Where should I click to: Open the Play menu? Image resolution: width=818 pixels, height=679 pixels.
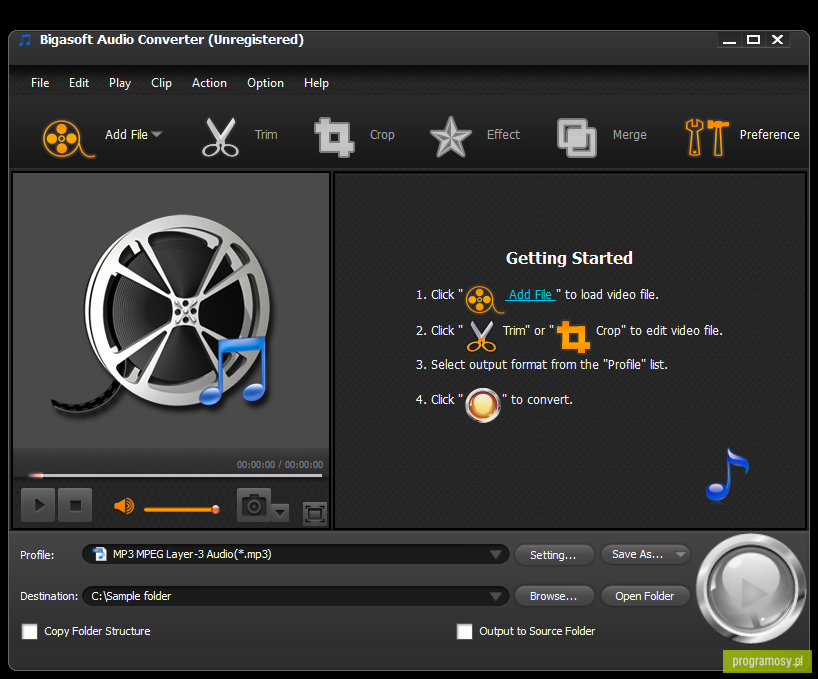point(120,83)
